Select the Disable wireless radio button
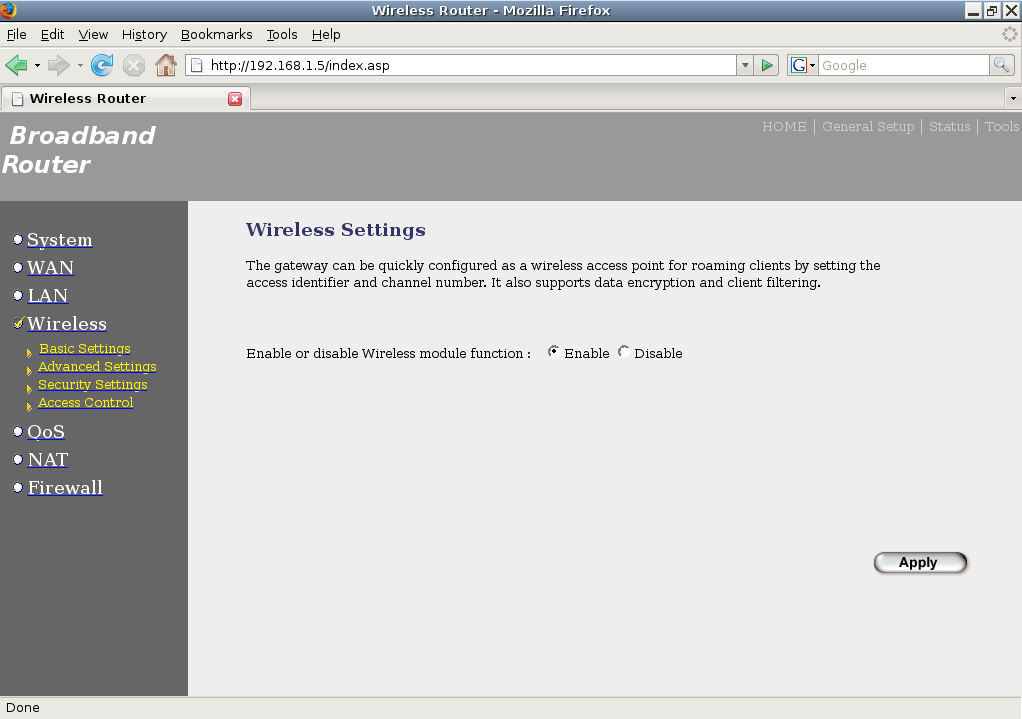 coord(624,351)
